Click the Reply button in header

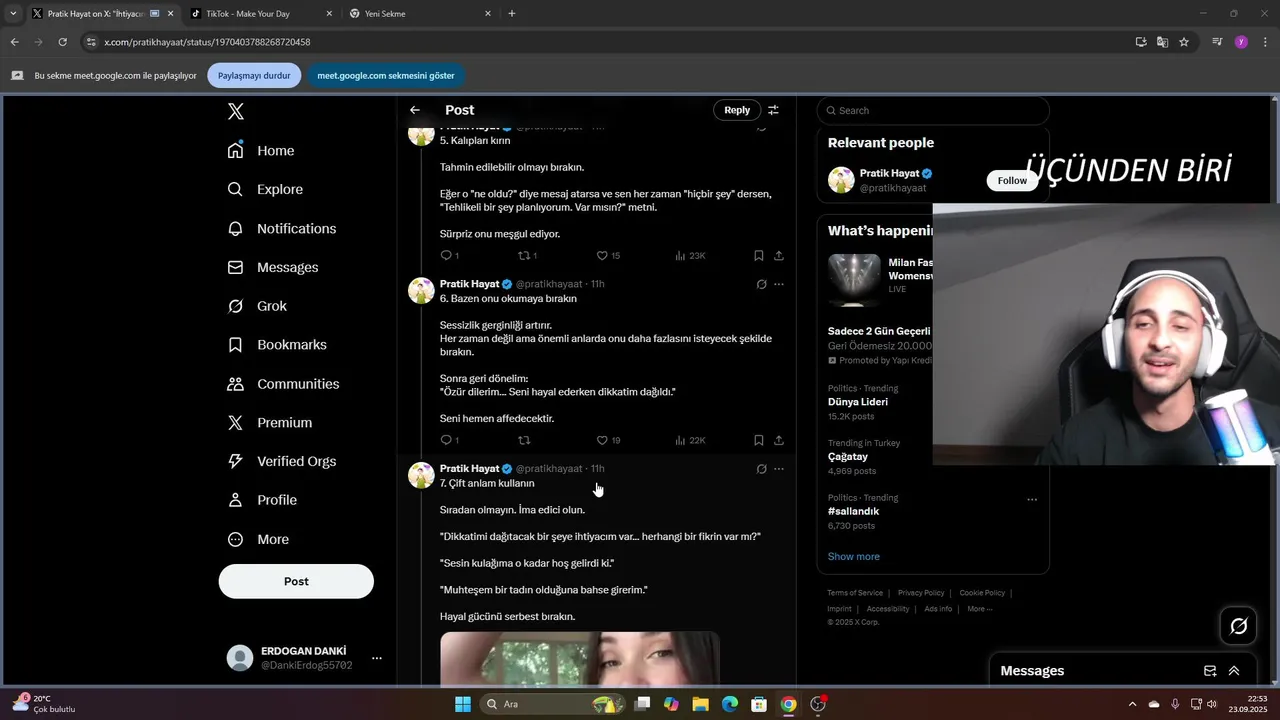[737, 110]
